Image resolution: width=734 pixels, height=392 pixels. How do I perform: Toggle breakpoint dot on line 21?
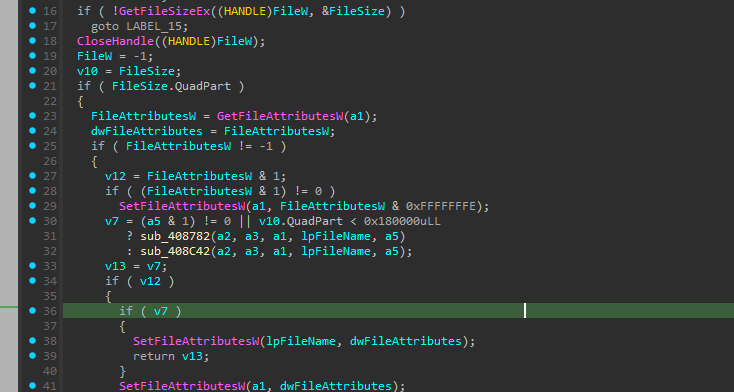click(32, 86)
